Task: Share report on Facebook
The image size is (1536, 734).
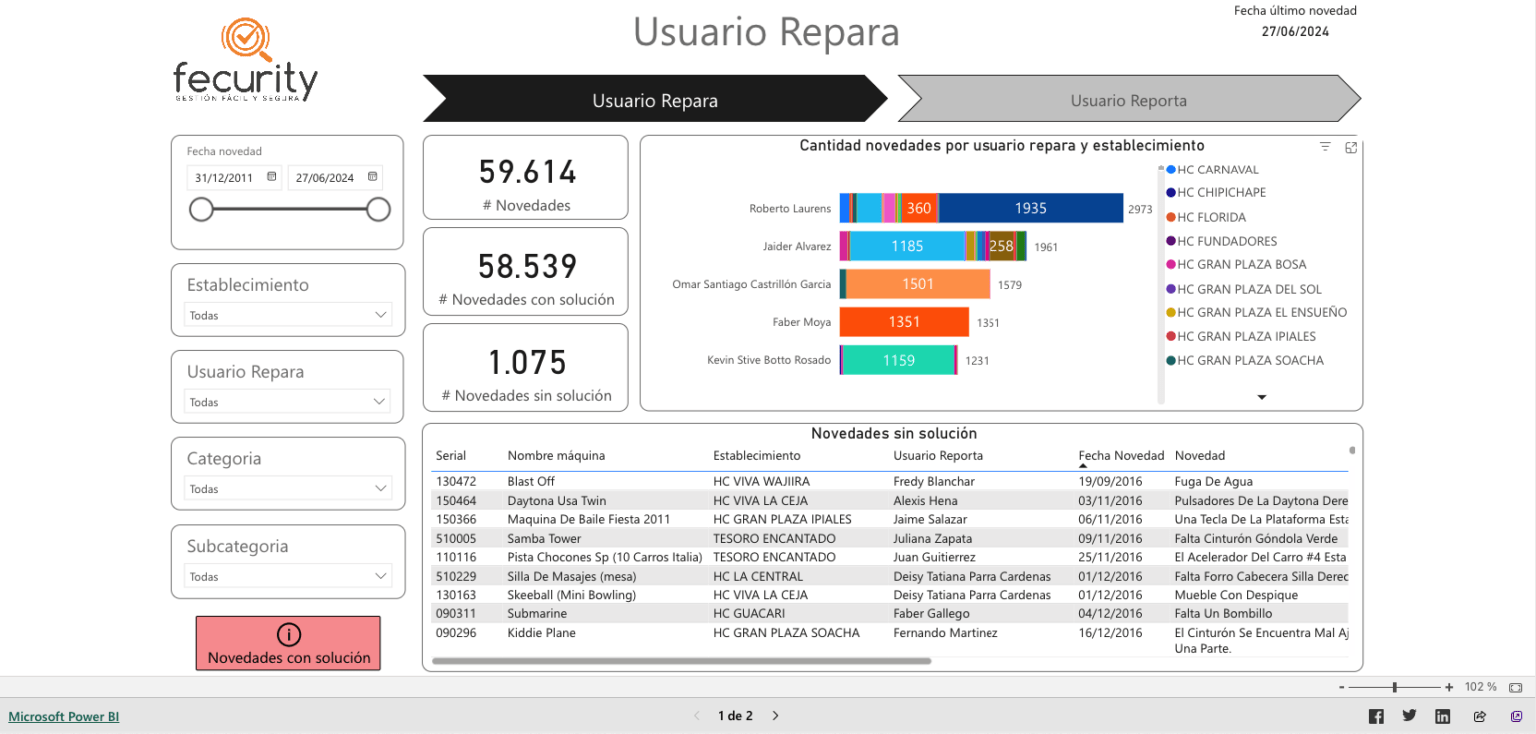Action: [1376, 716]
